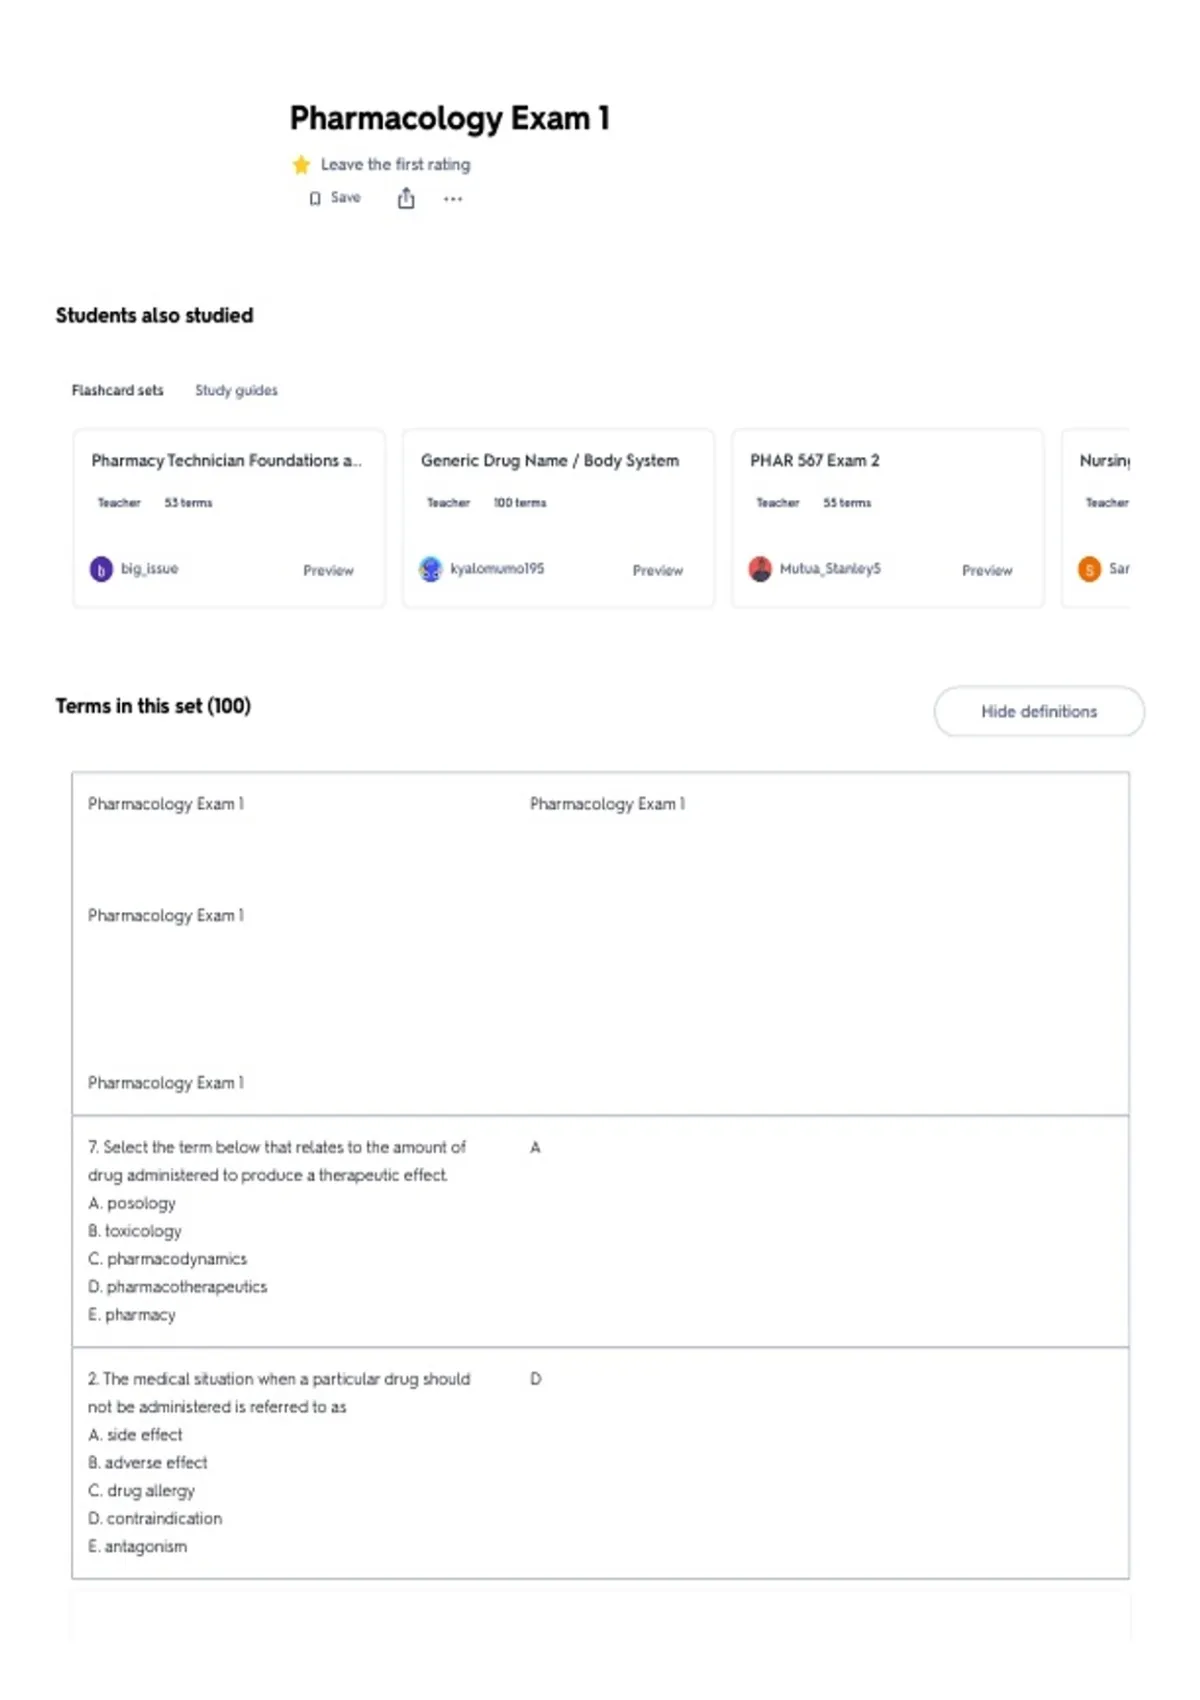The width and height of the screenshot is (1200, 1700).
Task: Click Mutua_Stanley5 profile avatar
Action: 760,569
